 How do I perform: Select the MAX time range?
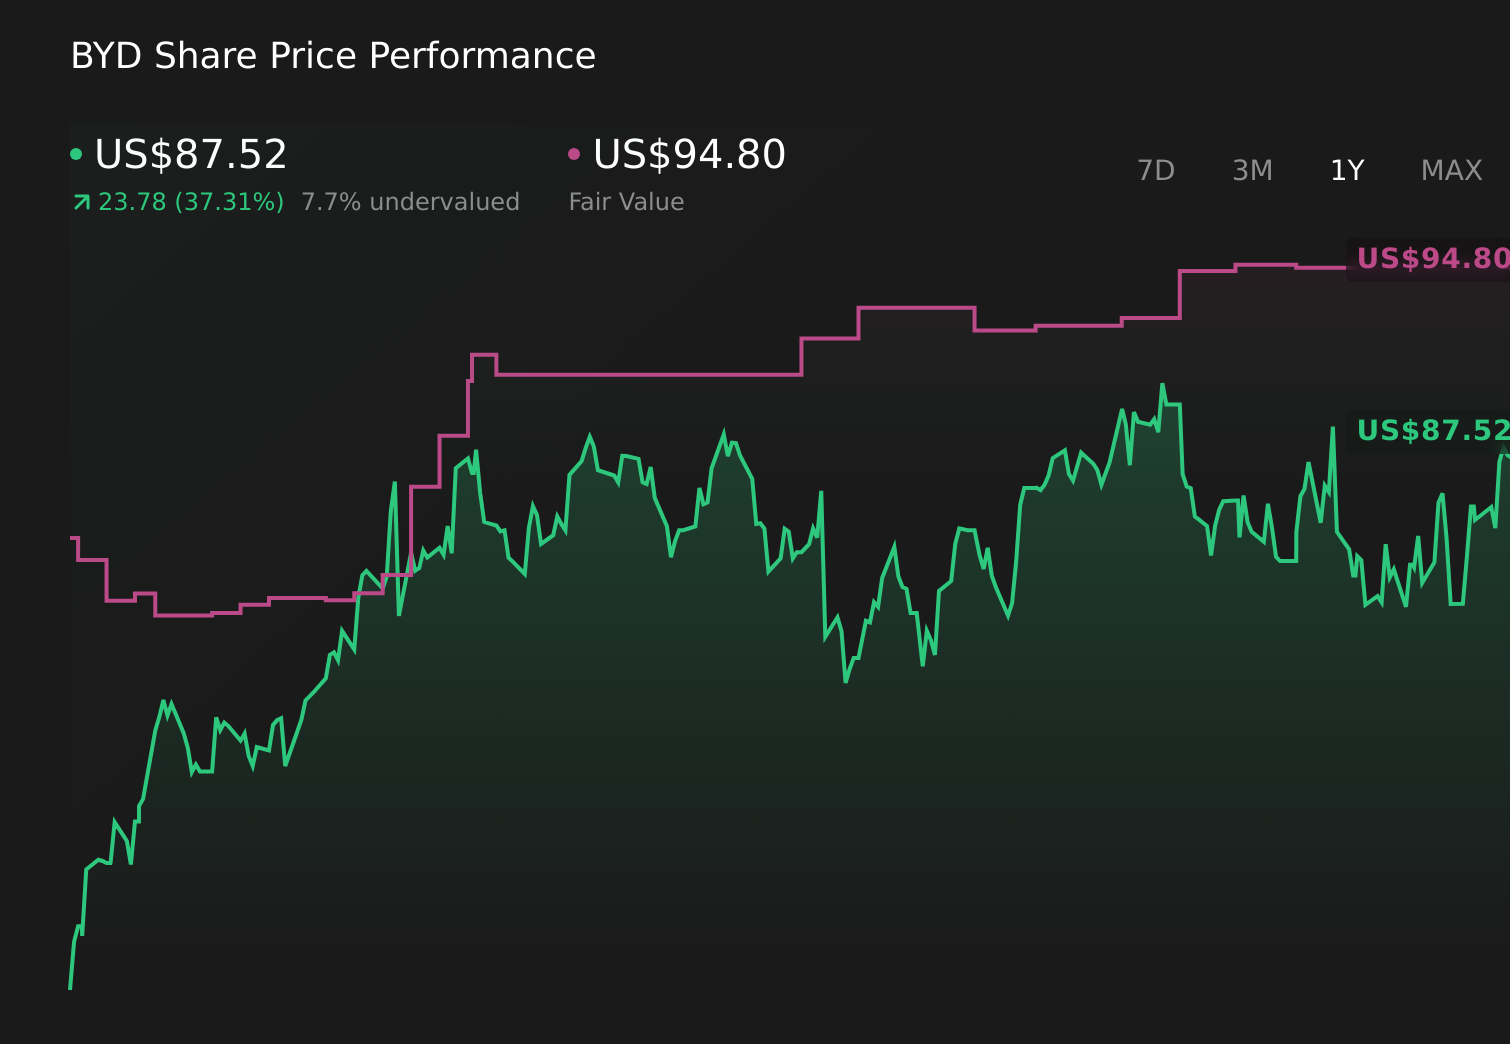point(1450,170)
